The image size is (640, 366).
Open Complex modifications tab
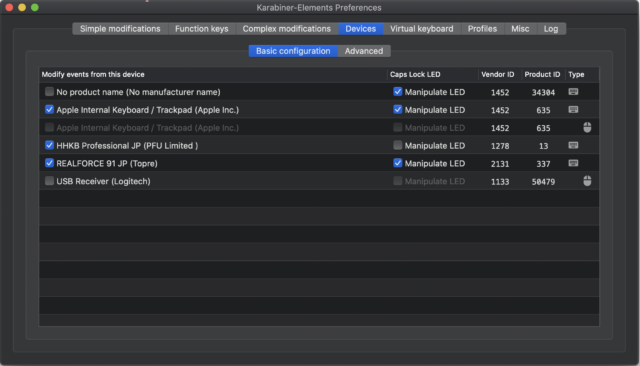coord(287,29)
